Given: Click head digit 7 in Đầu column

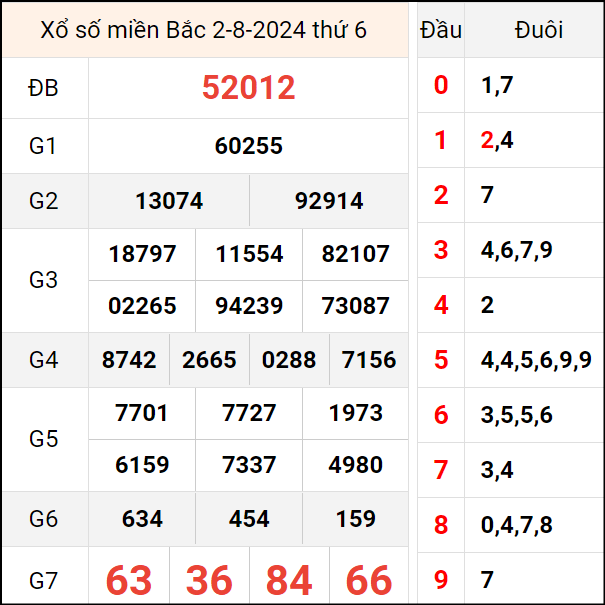Looking at the screenshot, I should coord(441,470).
